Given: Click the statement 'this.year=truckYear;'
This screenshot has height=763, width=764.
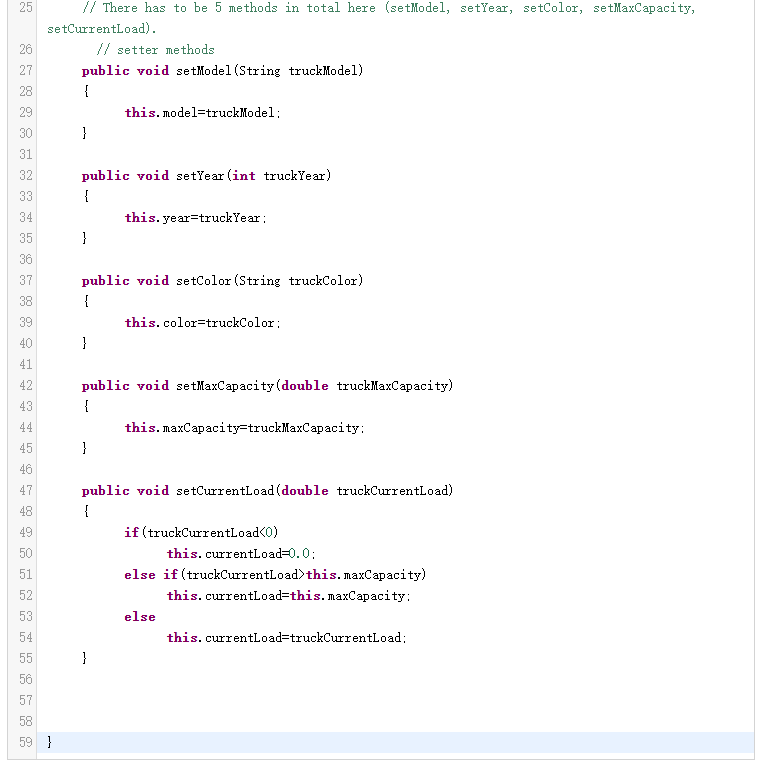Looking at the screenshot, I should coord(196,218).
